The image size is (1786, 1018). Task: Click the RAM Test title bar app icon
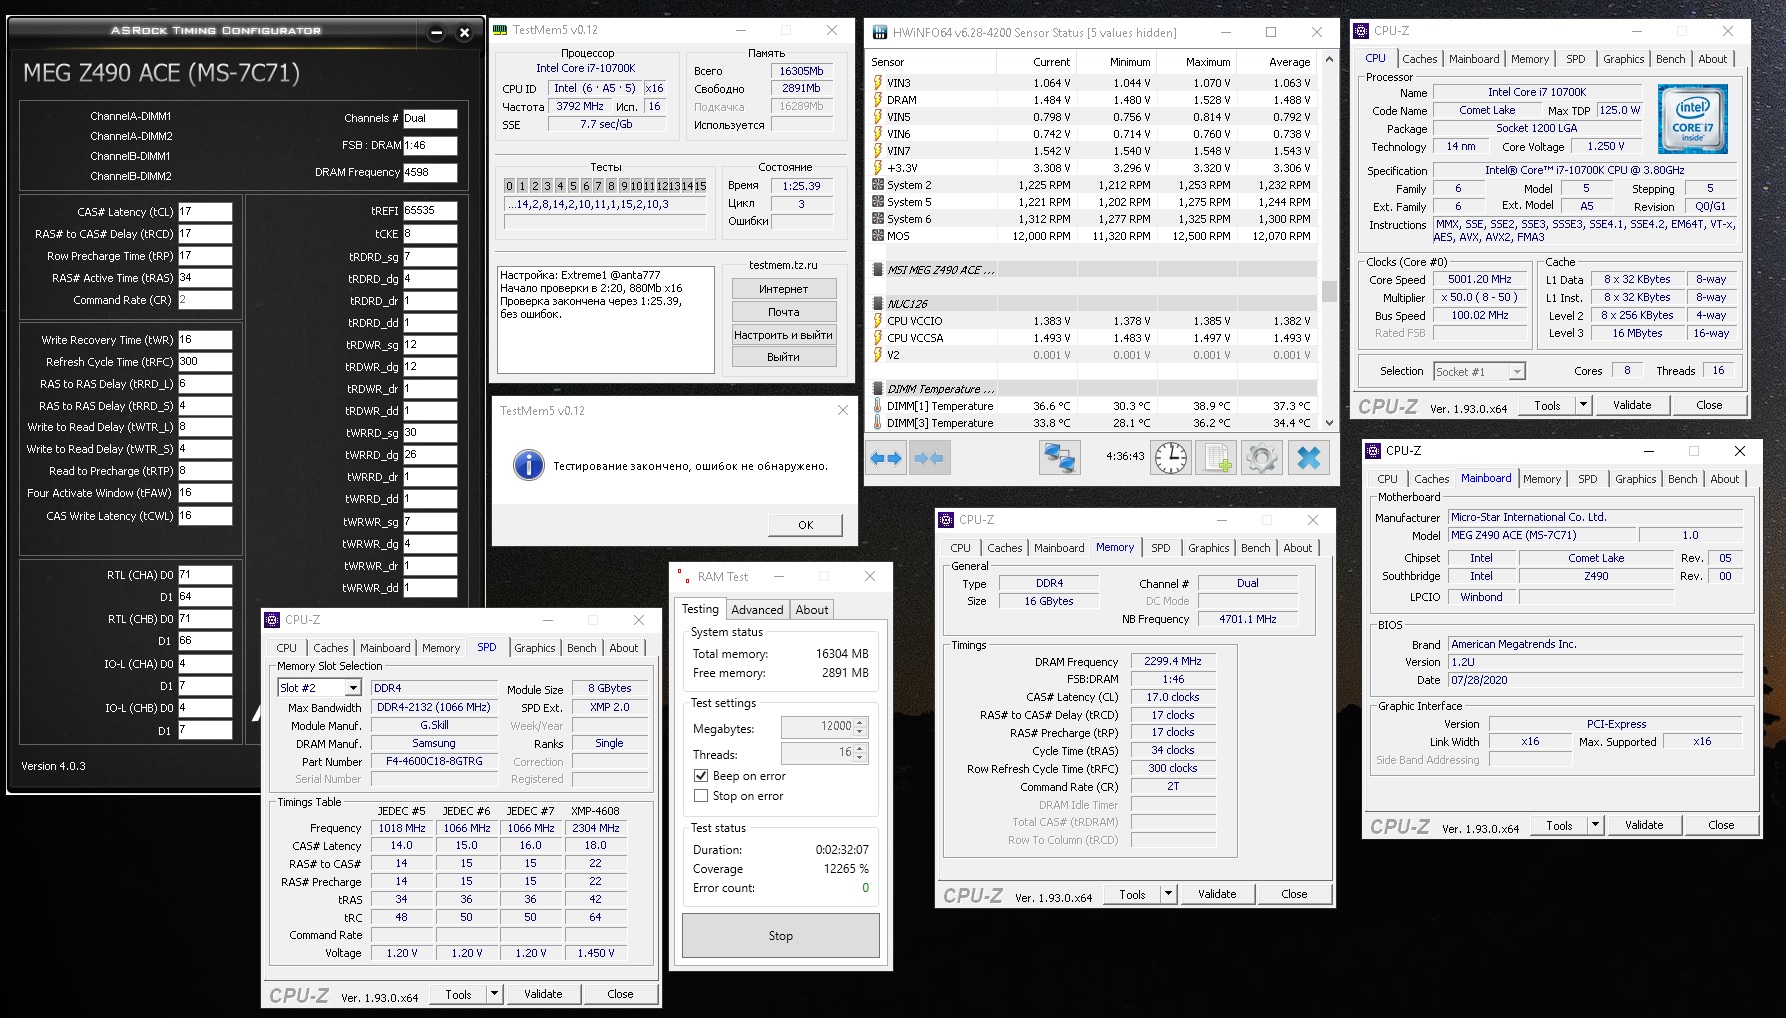[x=684, y=576]
